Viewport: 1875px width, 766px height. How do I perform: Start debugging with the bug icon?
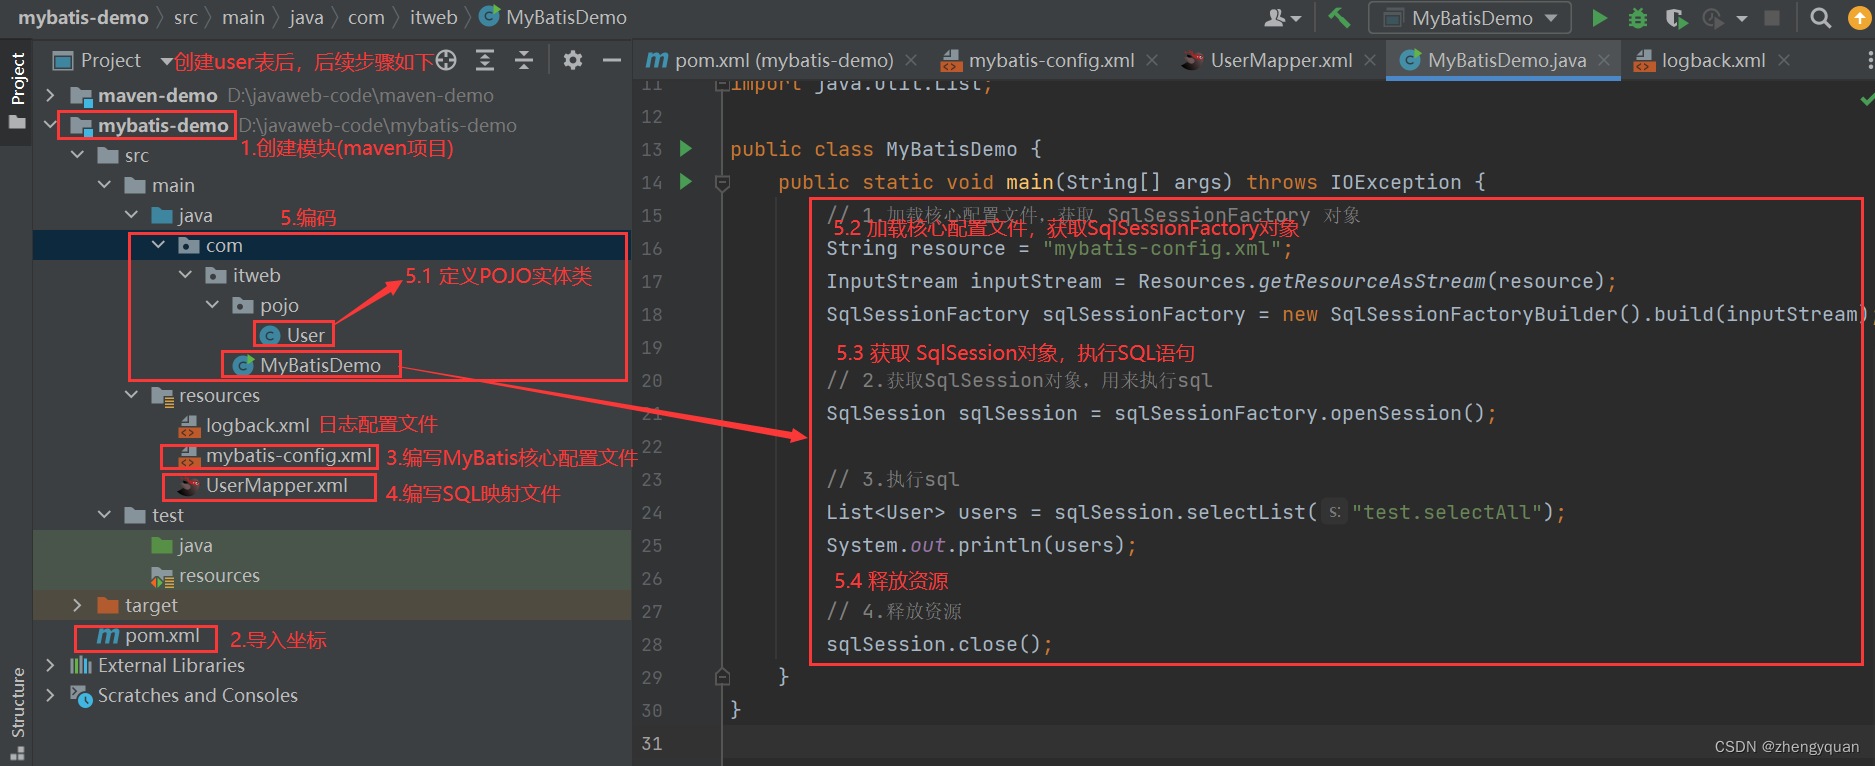pyautogui.click(x=1637, y=18)
